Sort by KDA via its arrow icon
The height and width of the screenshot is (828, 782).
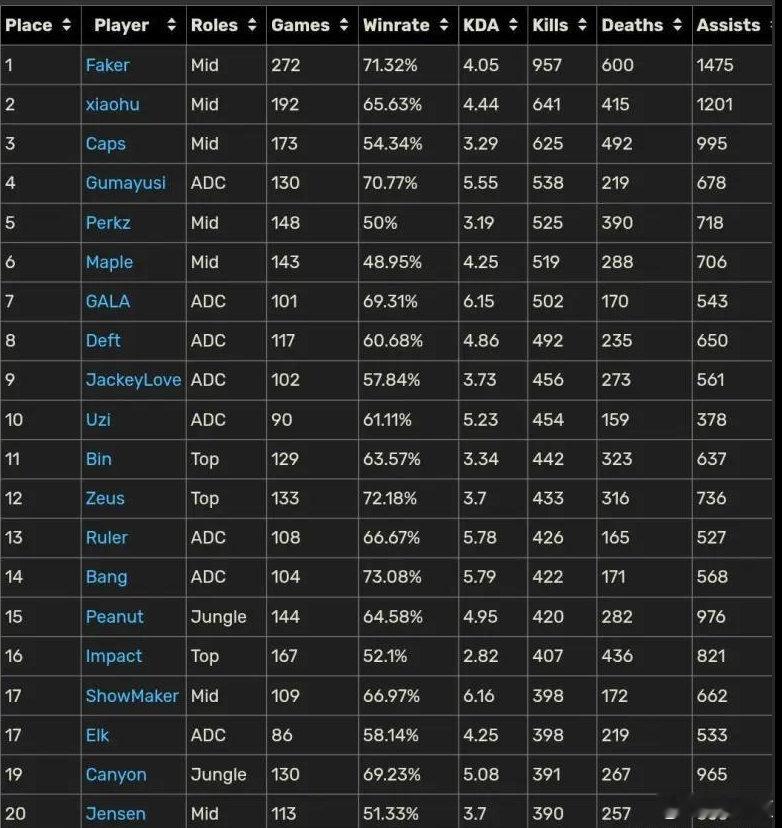[513, 25]
